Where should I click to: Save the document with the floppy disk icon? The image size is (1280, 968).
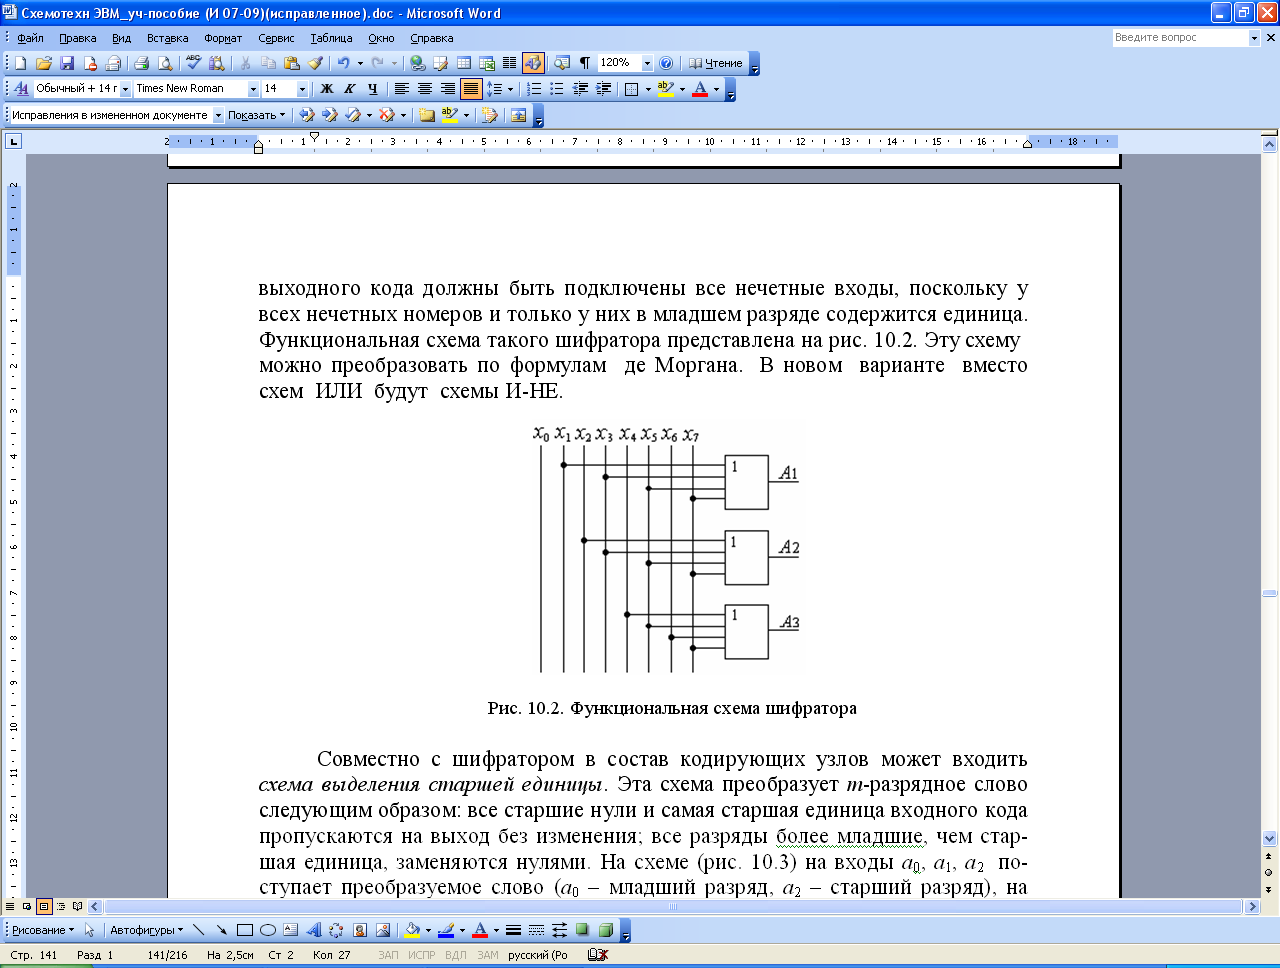[x=67, y=63]
